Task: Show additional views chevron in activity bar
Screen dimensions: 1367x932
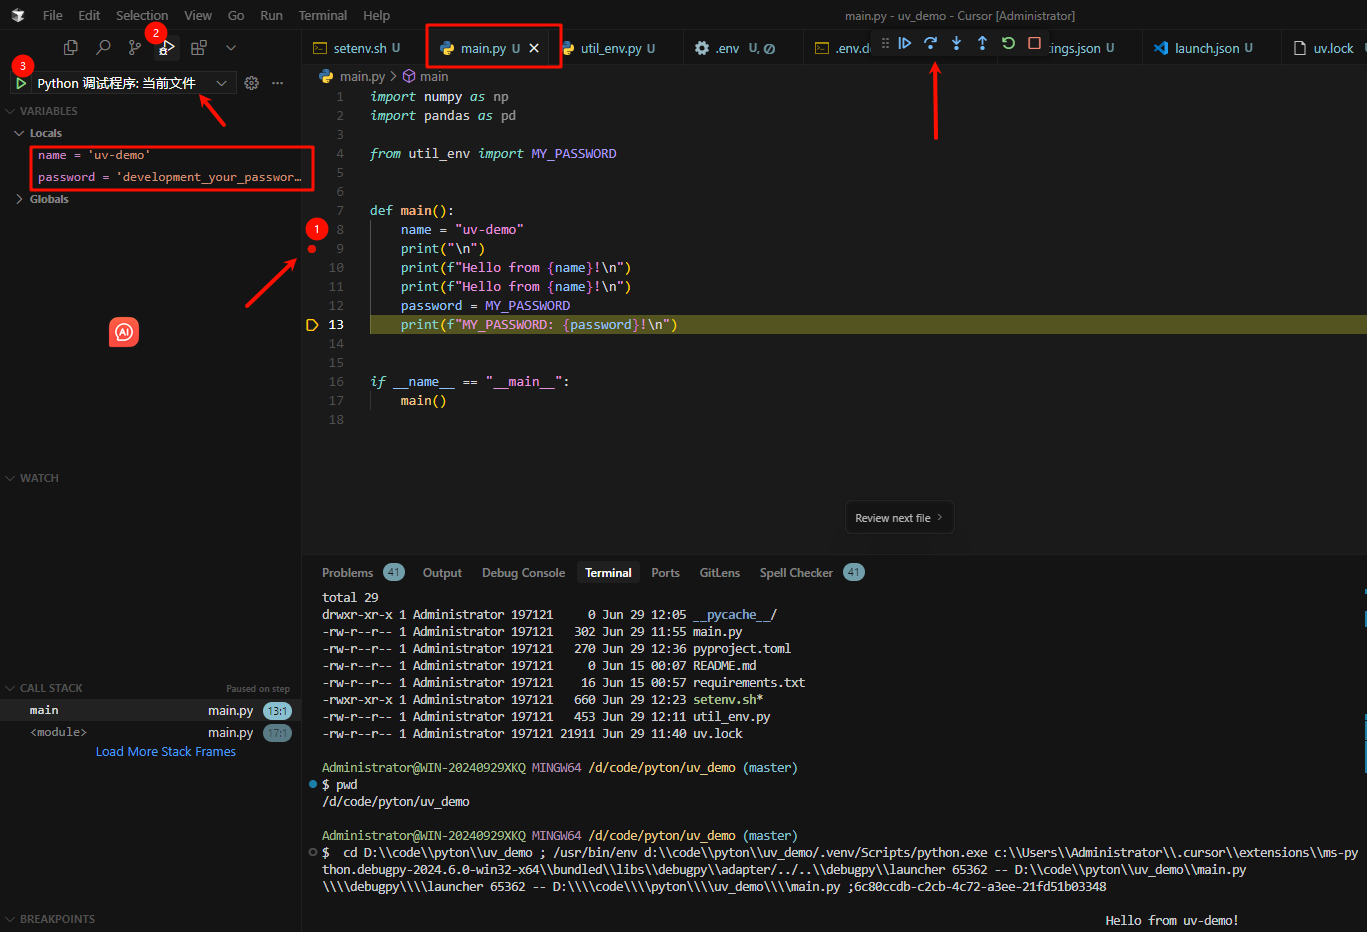Action: pyautogui.click(x=231, y=47)
